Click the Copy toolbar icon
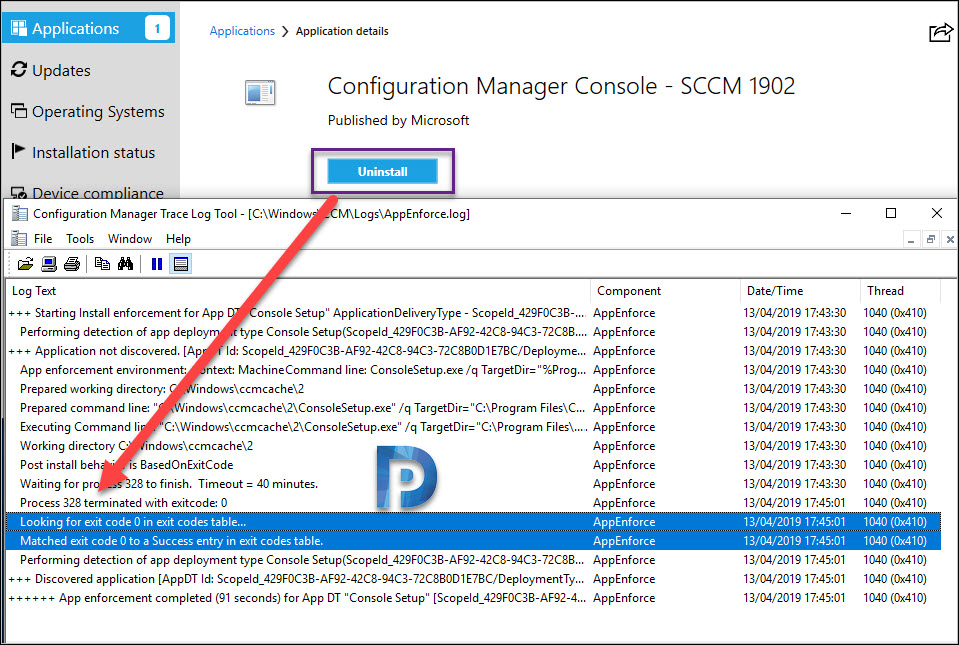 102,264
